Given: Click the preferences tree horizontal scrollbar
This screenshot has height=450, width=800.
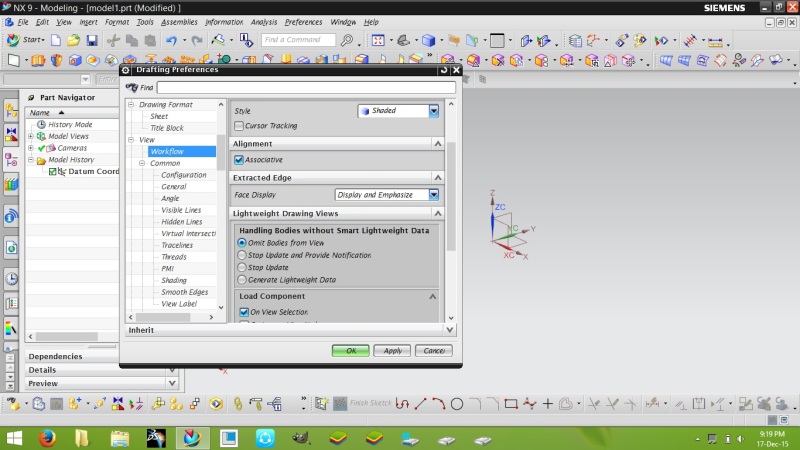Looking at the screenshot, I should (163, 317).
